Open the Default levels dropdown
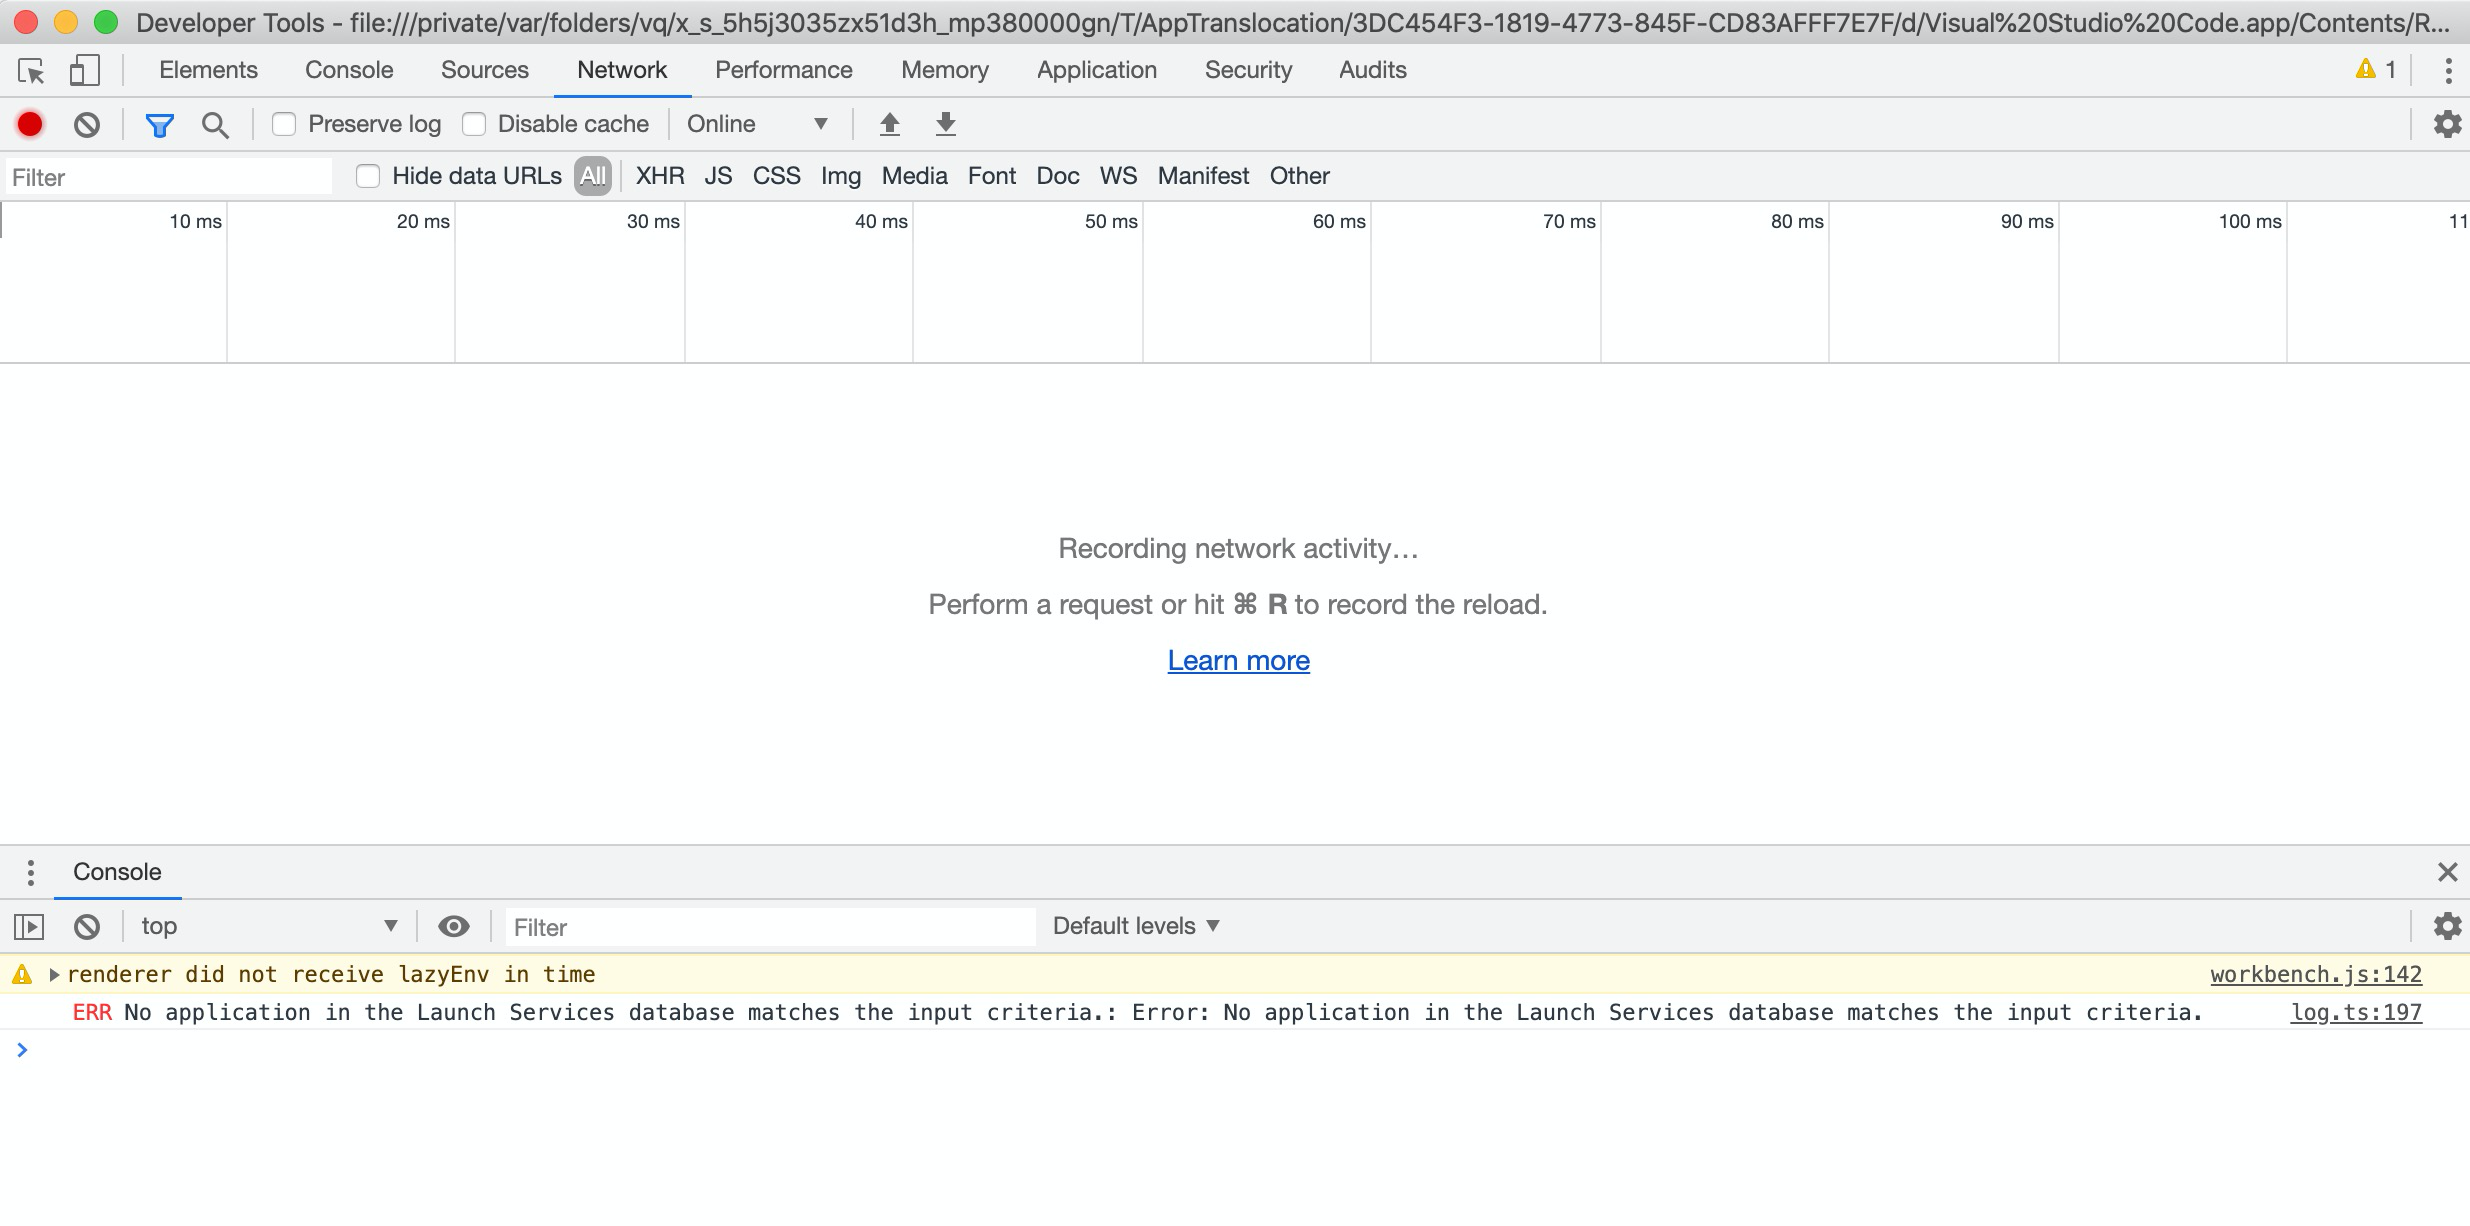Image resolution: width=2470 pixels, height=1226 pixels. tap(1136, 926)
